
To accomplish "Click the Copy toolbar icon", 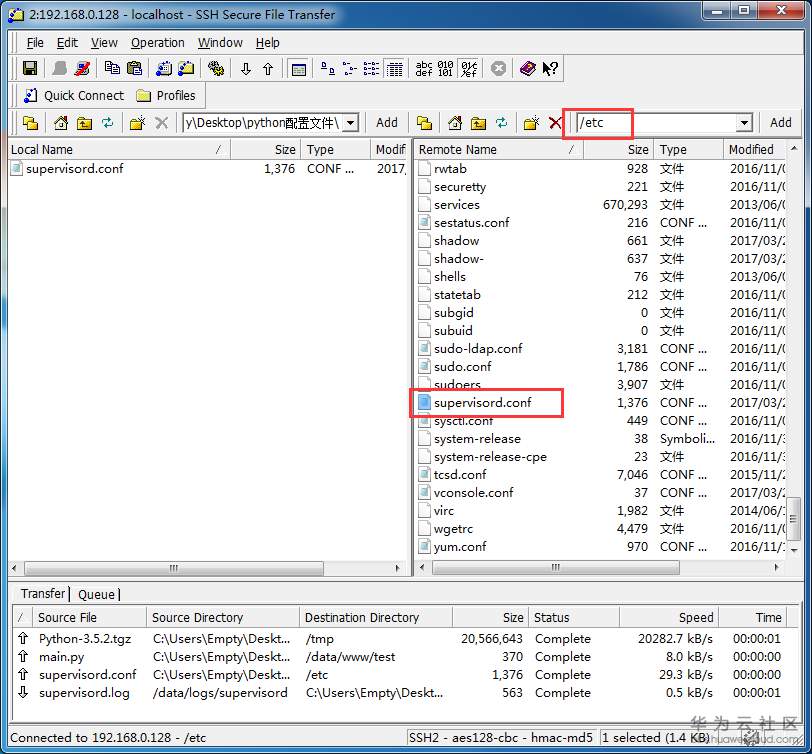I will [x=112, y=68].
